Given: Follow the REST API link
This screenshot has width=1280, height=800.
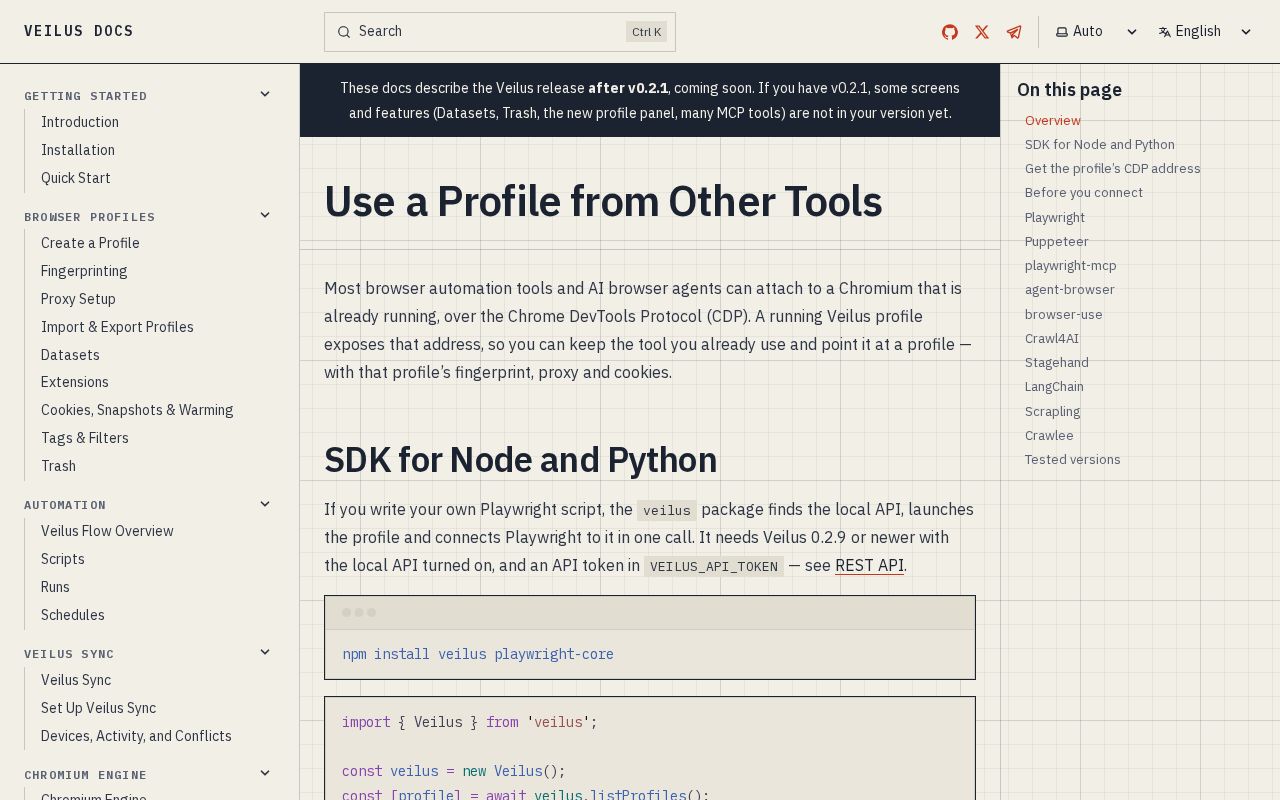Looking at the screenshot, I should click(869, 566).
